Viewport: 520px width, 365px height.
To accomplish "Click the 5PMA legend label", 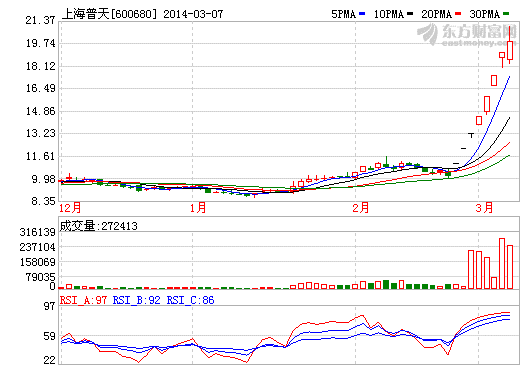I will pos(343,14).
